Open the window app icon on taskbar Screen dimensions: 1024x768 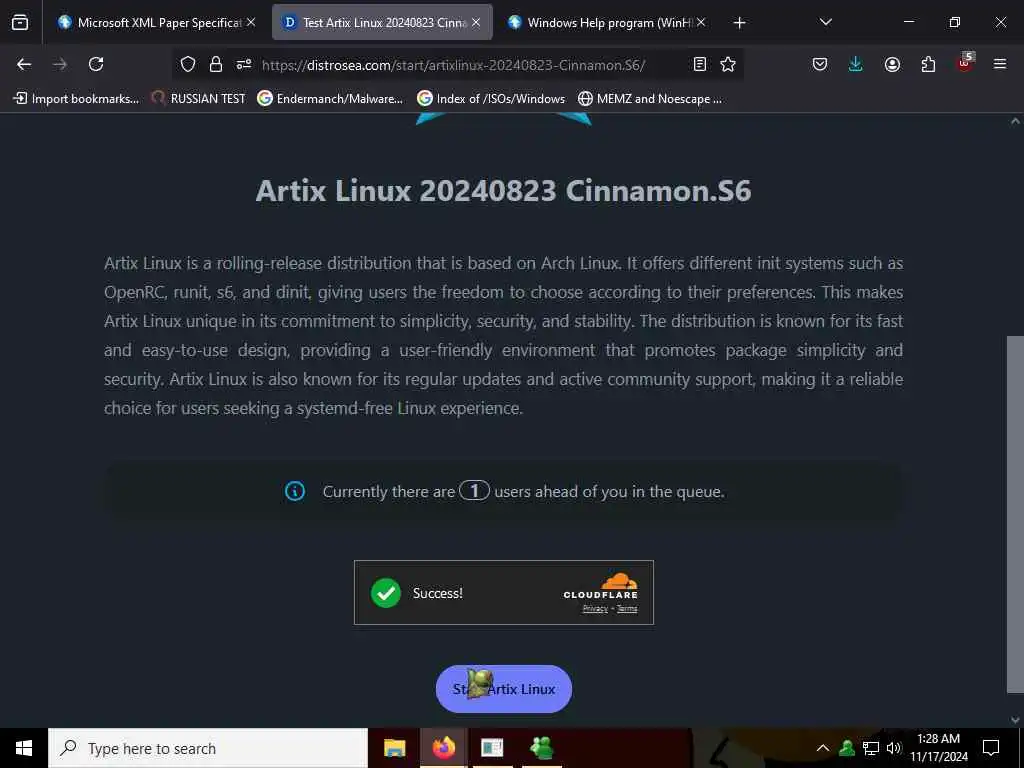(x=492, y=748)
